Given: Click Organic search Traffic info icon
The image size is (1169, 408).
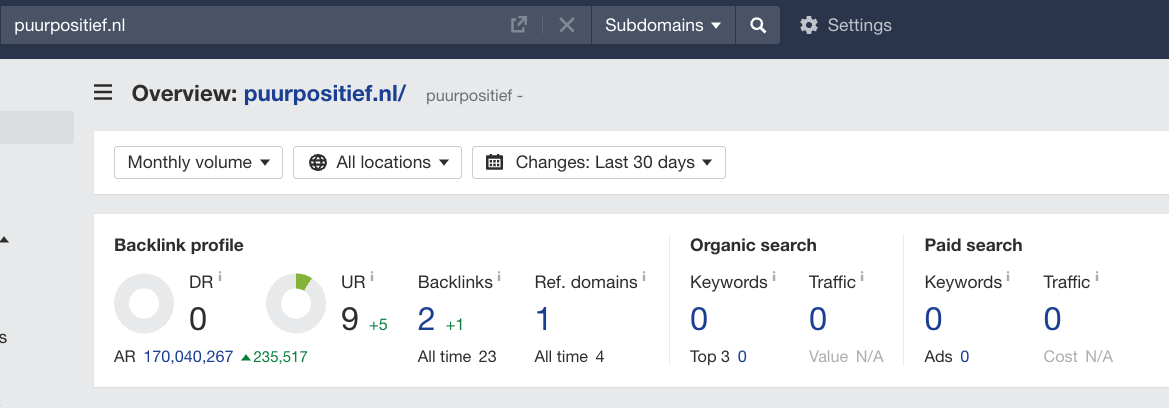Looking at the screenshot, I should pyautogui.click(x=862, y=277).
